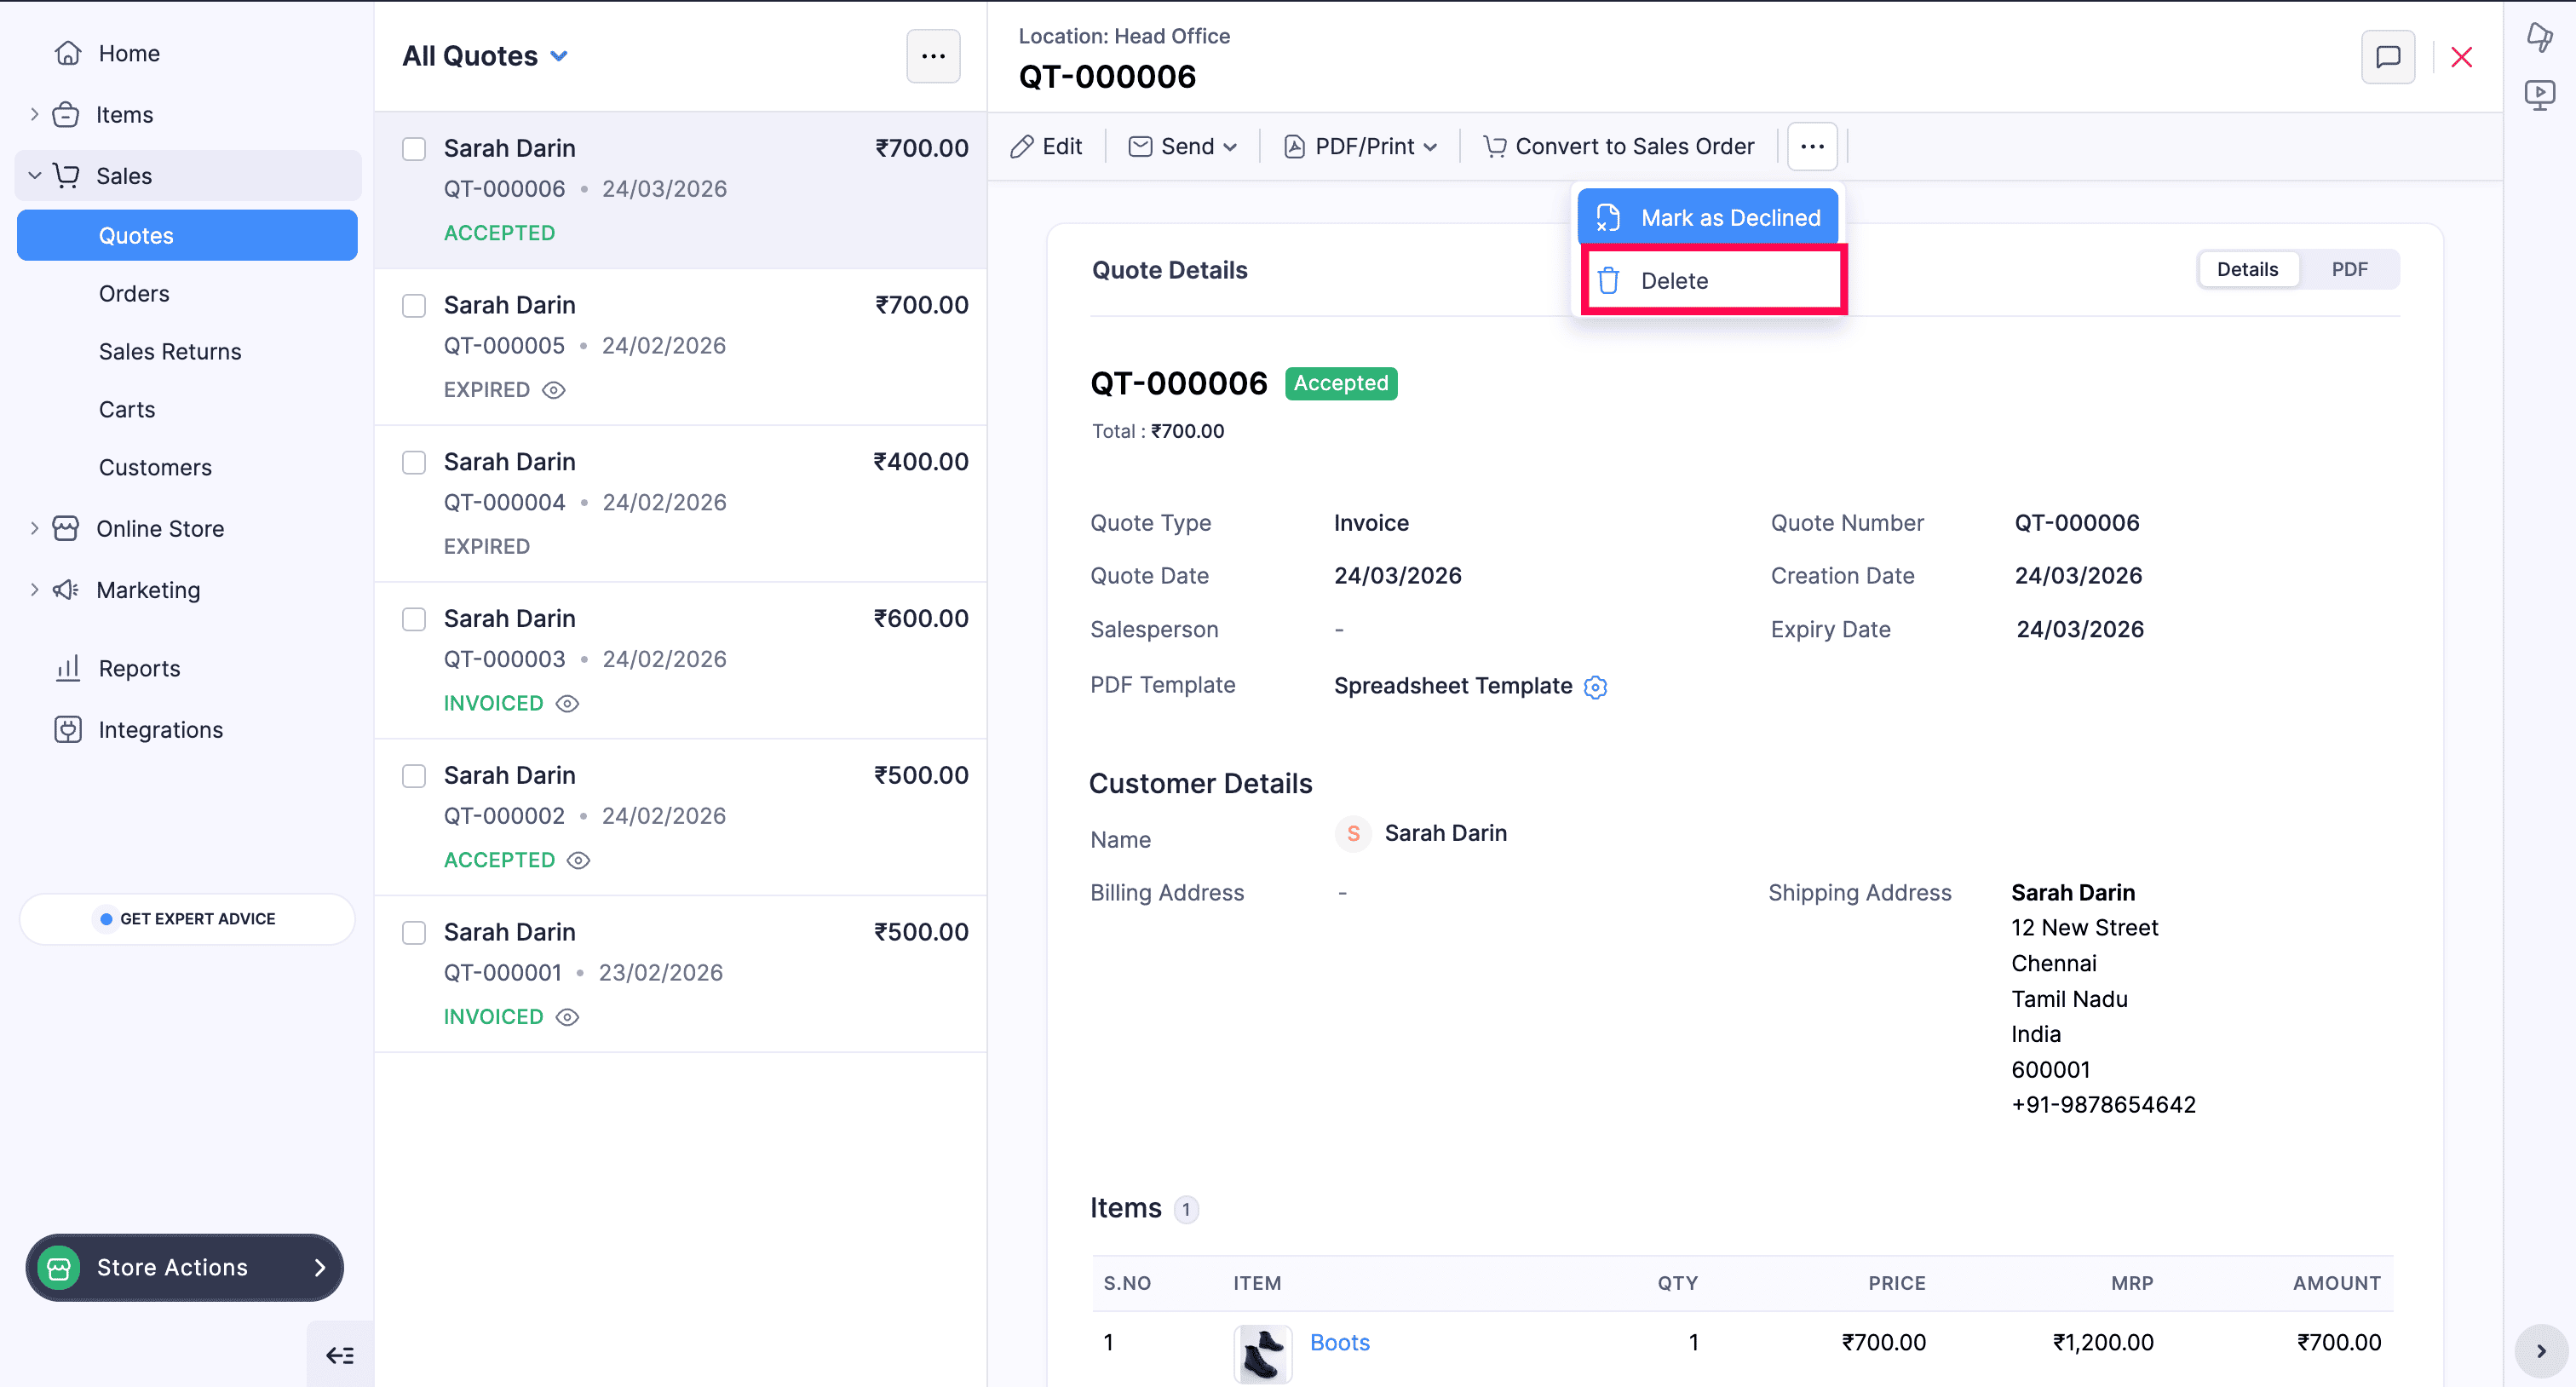
Task: Click the PDF template settings gear icon
Action: [x=1595, y=687]
